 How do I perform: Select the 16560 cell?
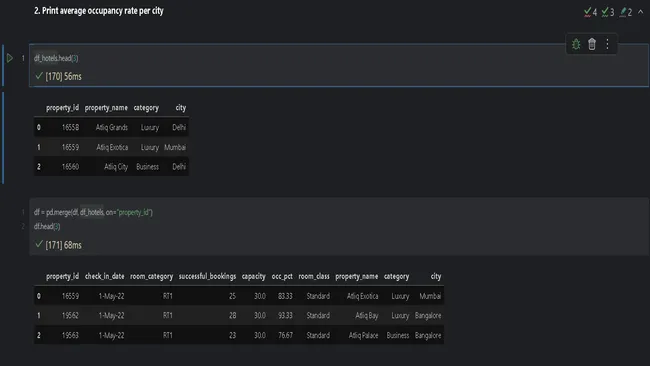pyautogui.click(x=70, y=167)
